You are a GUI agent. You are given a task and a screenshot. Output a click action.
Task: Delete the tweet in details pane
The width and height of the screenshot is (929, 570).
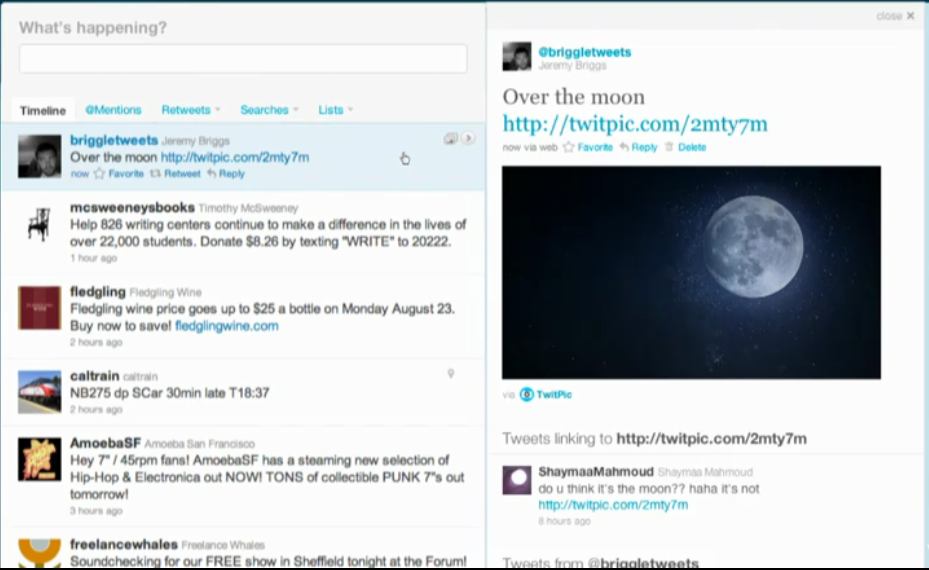[x=685, y=147]
